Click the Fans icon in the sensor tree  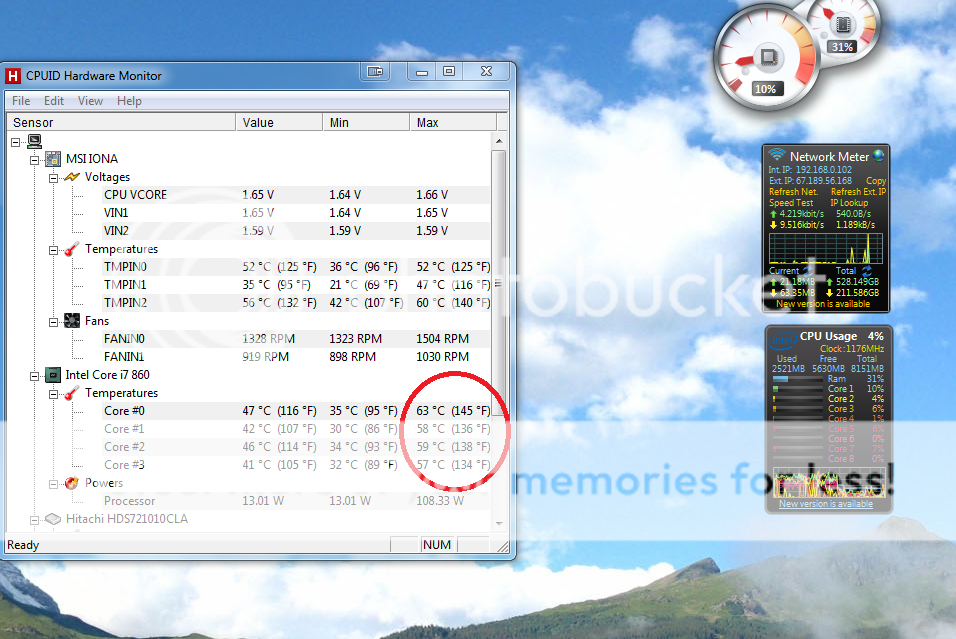click(x=70, y=320)
